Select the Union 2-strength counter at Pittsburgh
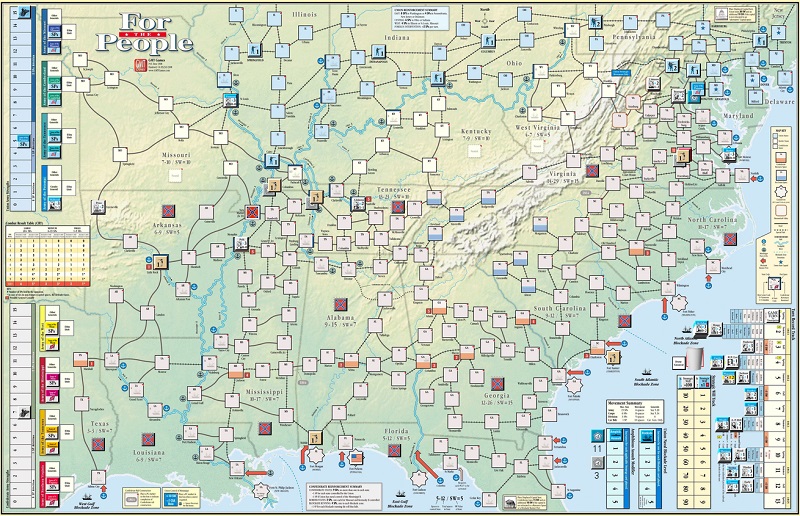The height and width of the screenshot is (516, 800). [595, 22]
